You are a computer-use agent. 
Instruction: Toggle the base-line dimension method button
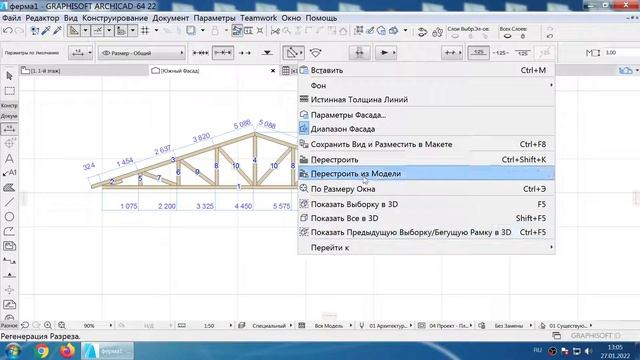(244, 53)
